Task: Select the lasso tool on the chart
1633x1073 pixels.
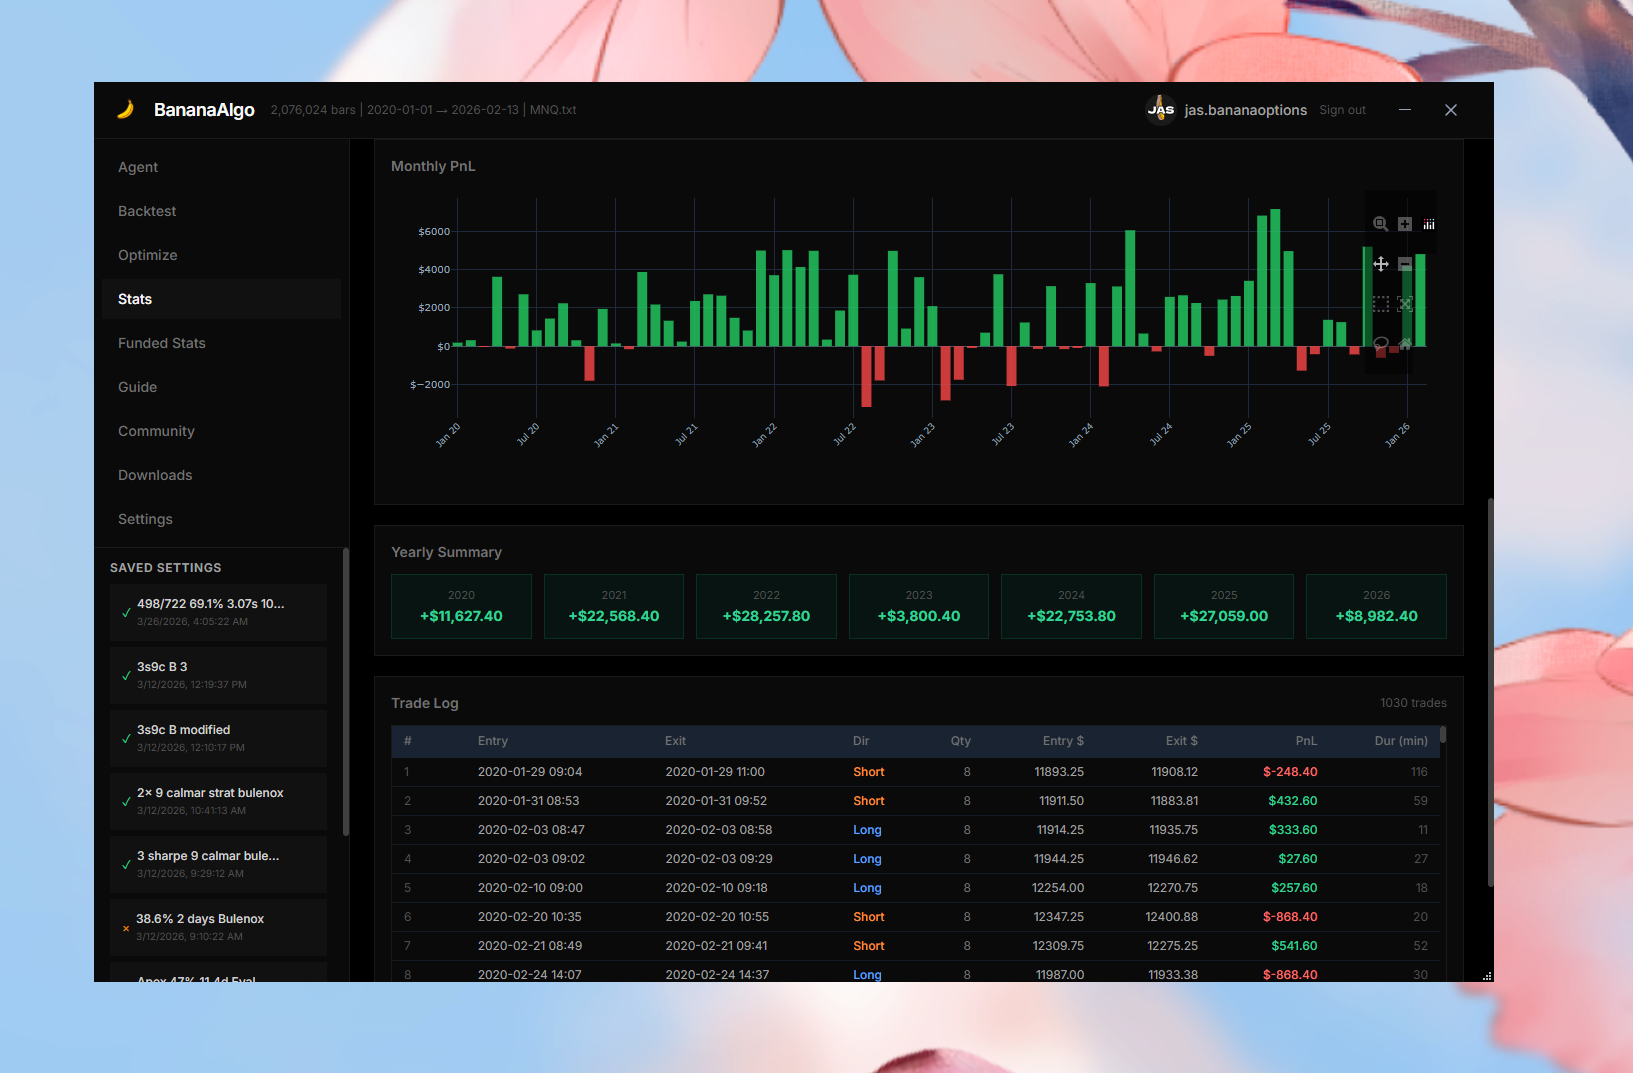Action: 1380,343
